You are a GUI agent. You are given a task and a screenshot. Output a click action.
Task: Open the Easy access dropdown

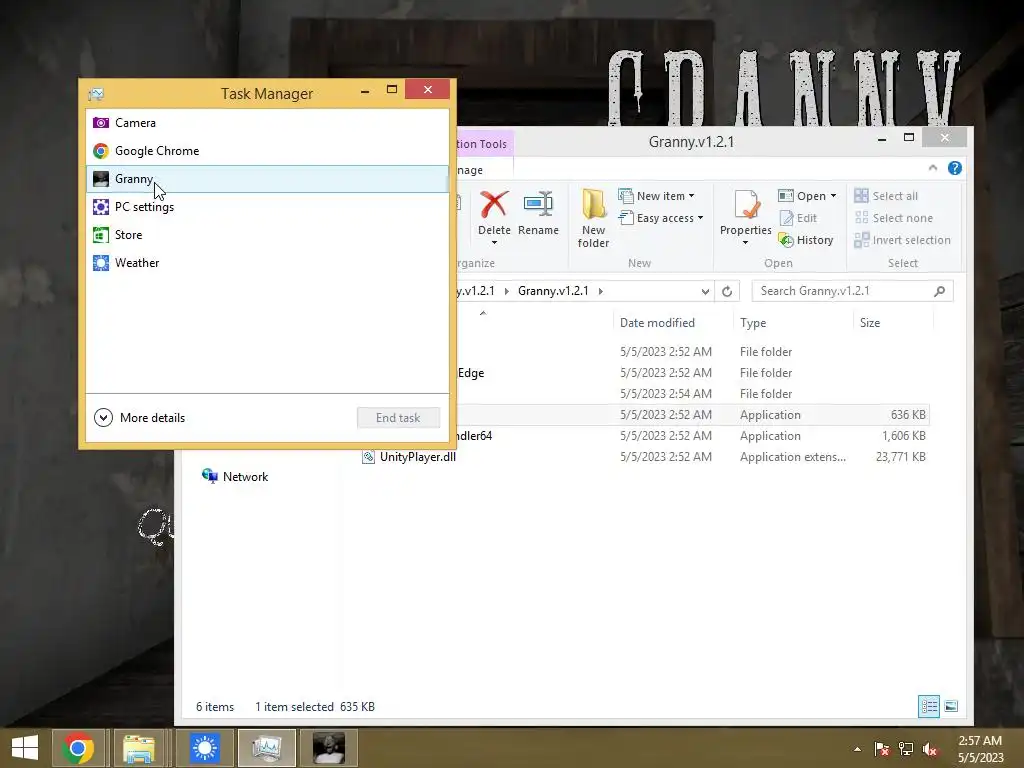[661, 218]
